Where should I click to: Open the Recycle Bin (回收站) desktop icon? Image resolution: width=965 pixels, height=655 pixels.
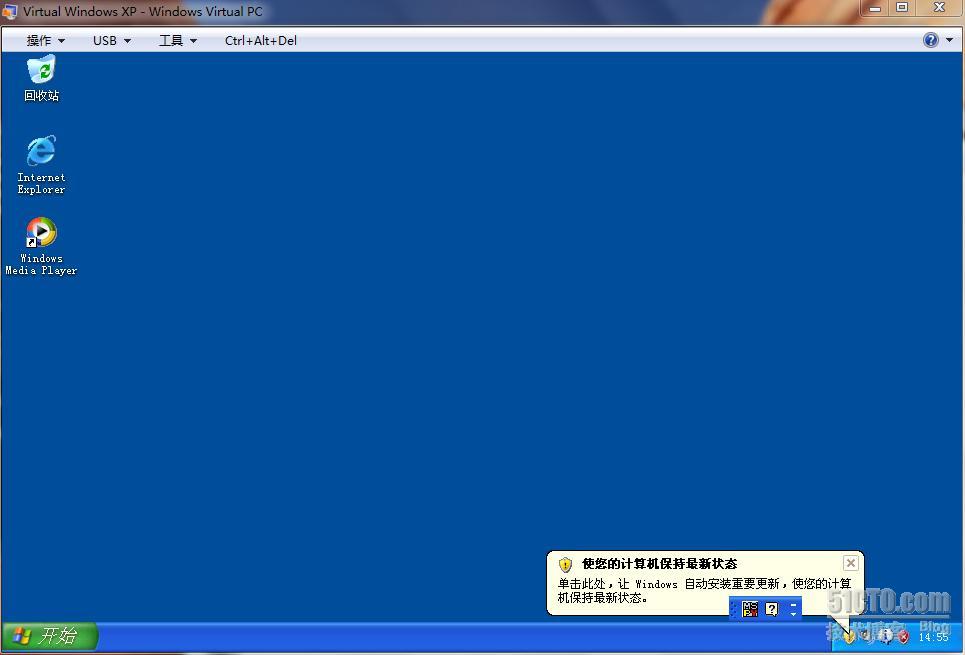point(41,78)
